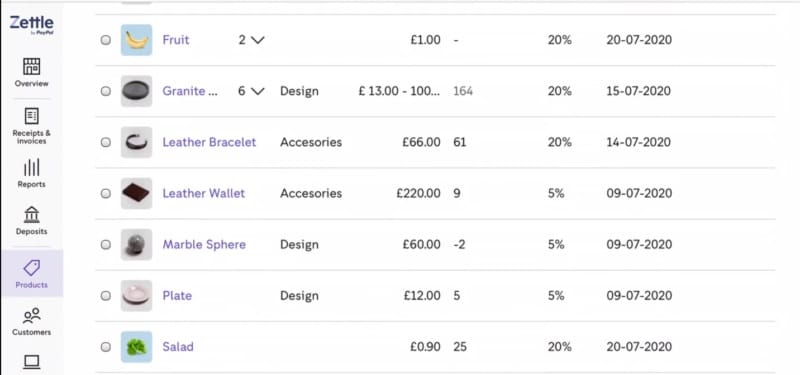Click the Marble Sphere product image
Viewport: 800px width, 375px height.
[136, 244]
